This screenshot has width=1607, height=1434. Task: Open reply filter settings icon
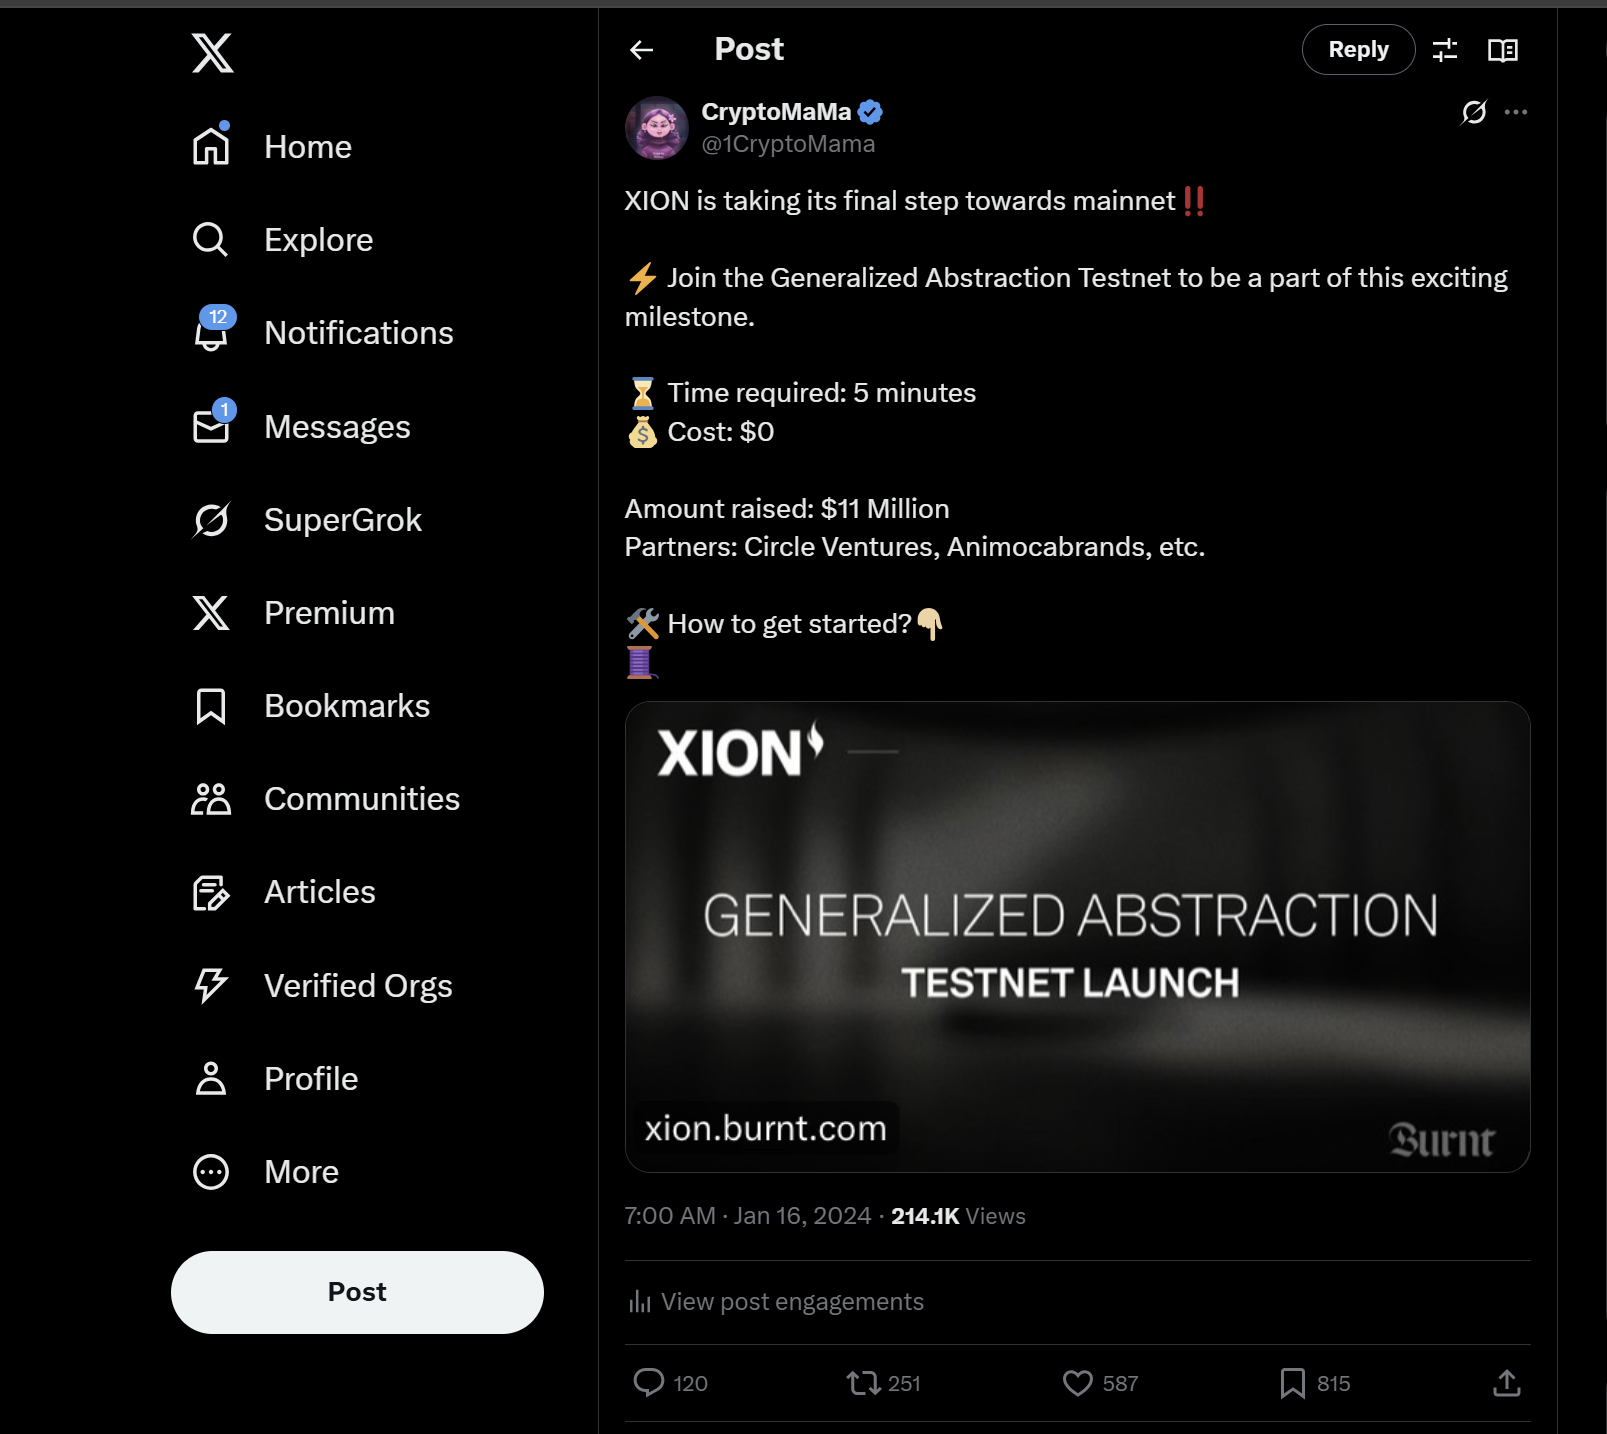(x=1445, y=50)
